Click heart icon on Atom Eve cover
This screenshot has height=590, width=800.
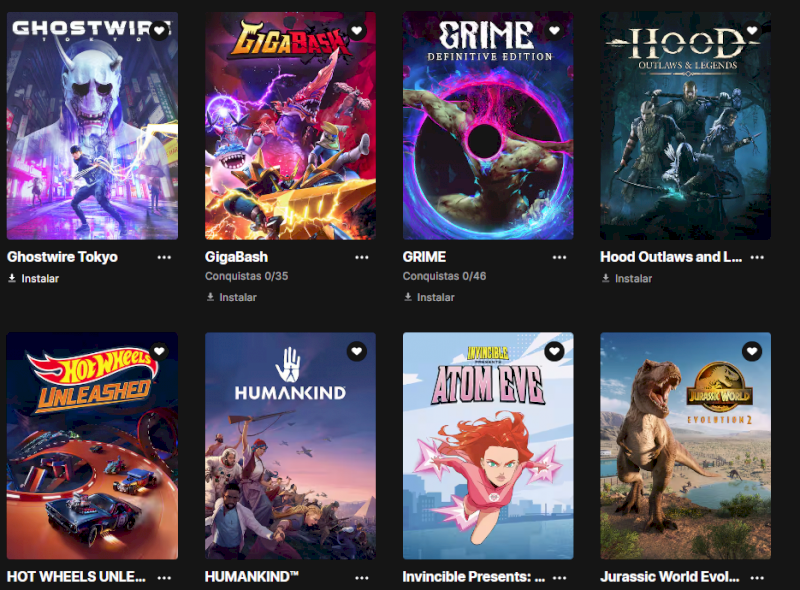click(555, 351)
